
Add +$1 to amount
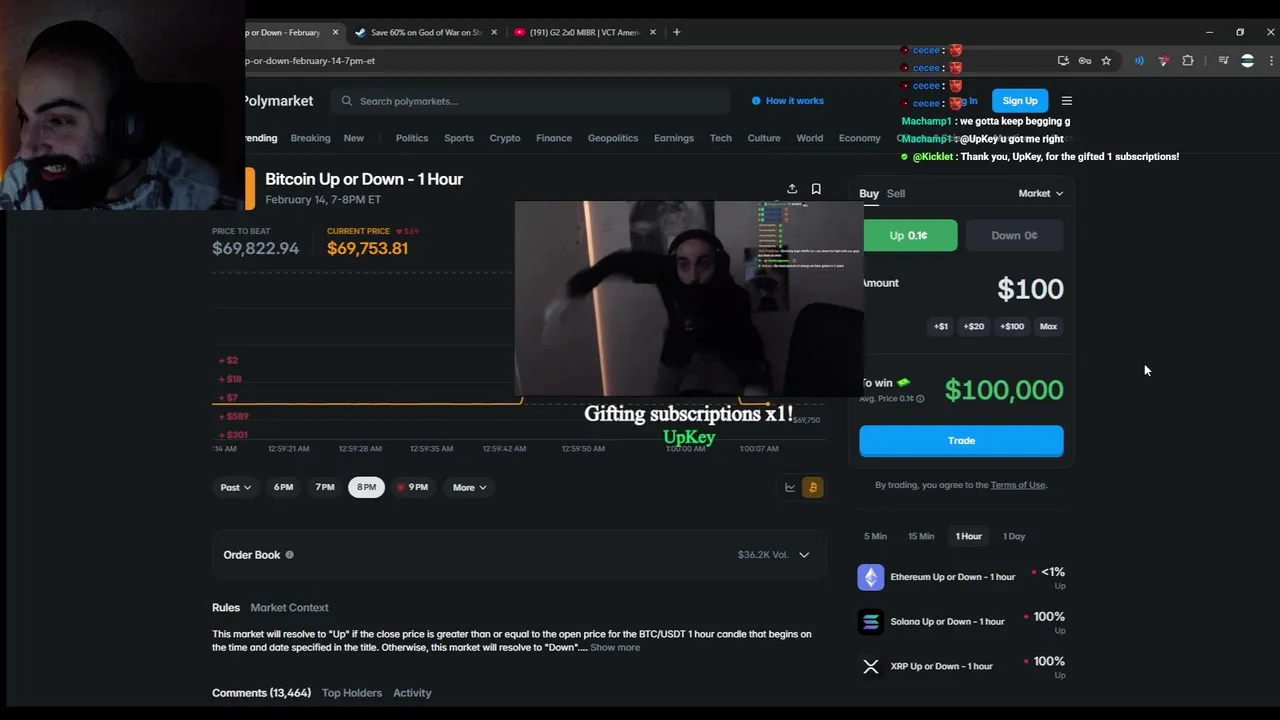(941, 327)
